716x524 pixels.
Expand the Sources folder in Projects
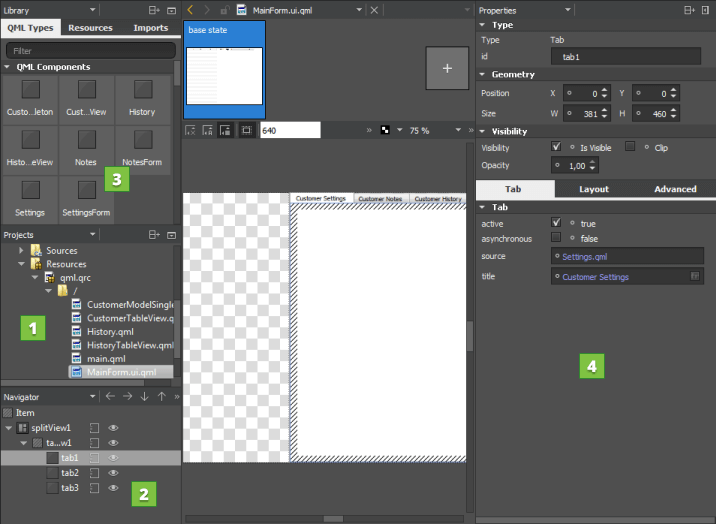click(22, 251)
